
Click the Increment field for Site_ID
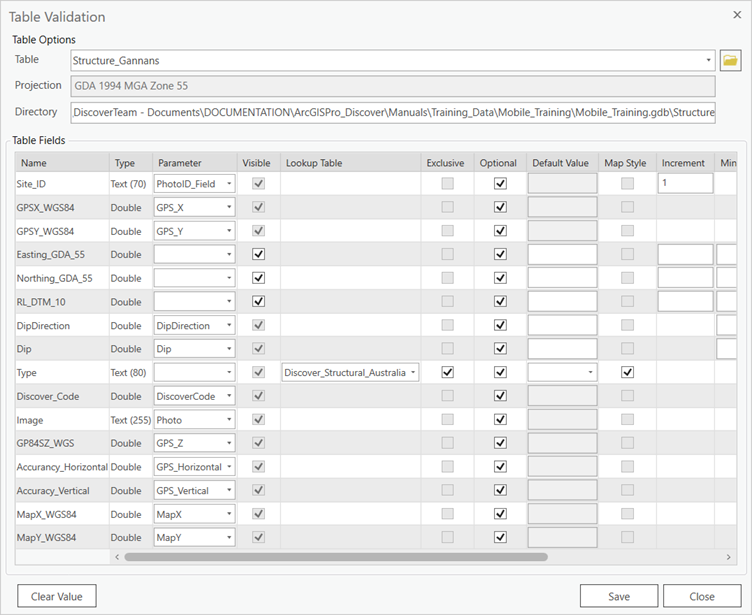tap(685, 184)
